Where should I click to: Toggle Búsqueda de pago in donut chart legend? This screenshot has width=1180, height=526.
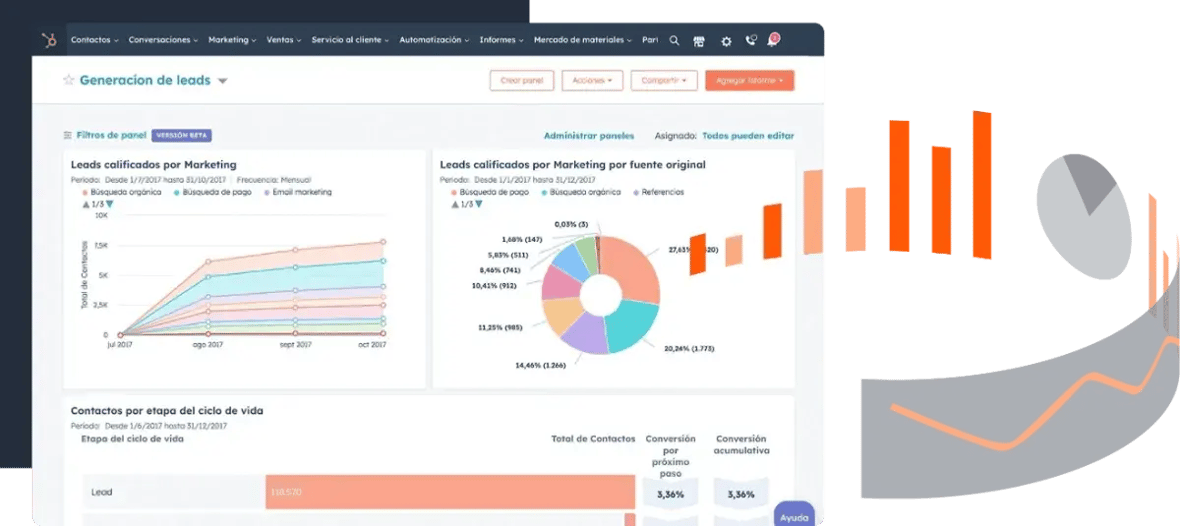click(489, 193)
